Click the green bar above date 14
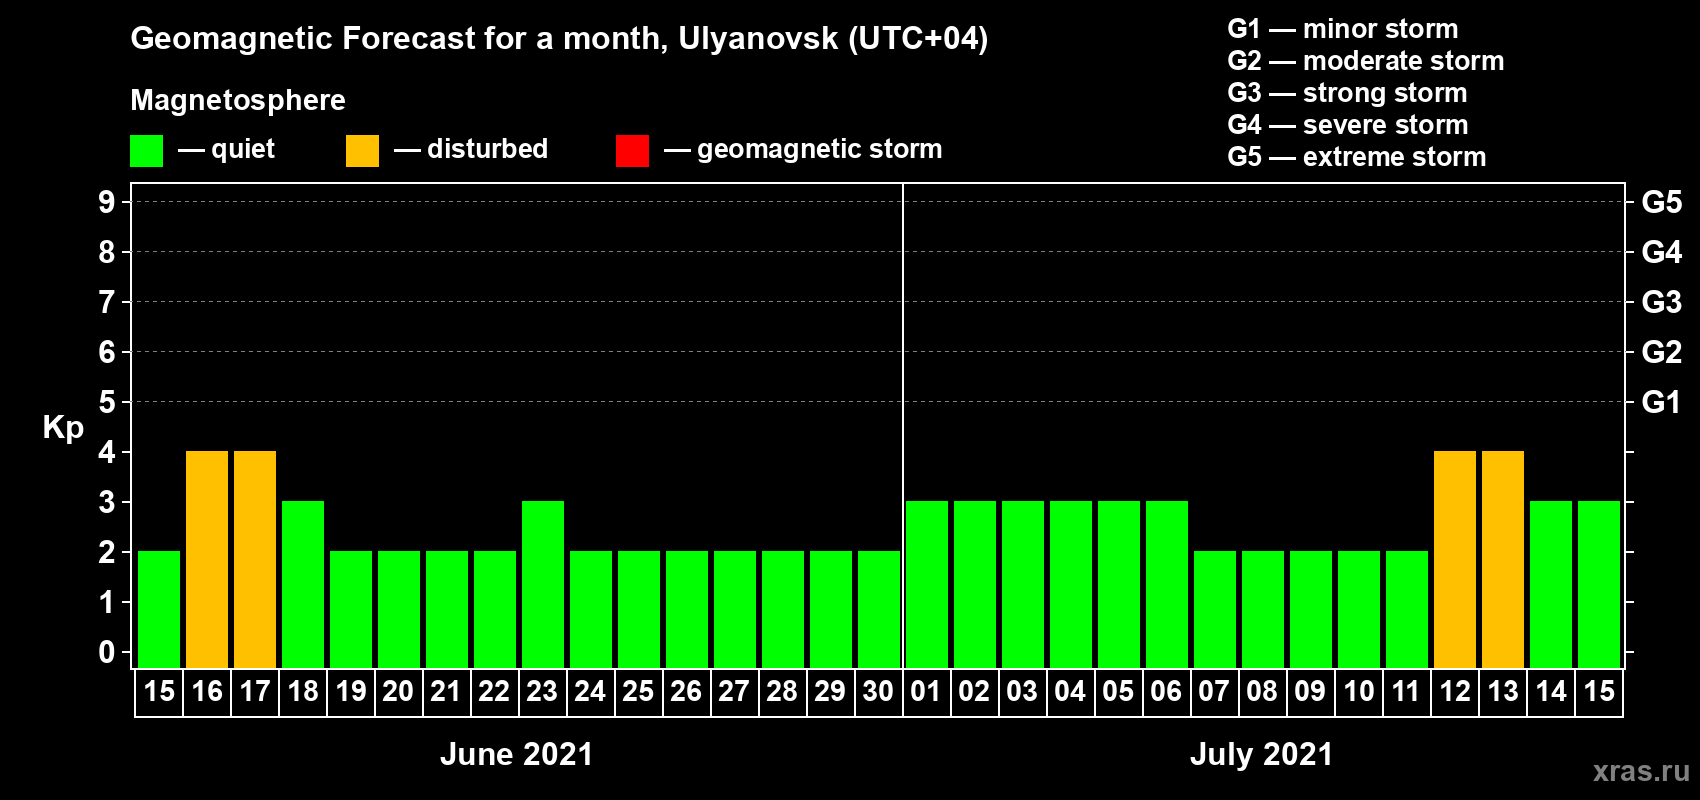Image resolution: width=1700 pixels, height=800 pixels. (x=1551, y=584)
